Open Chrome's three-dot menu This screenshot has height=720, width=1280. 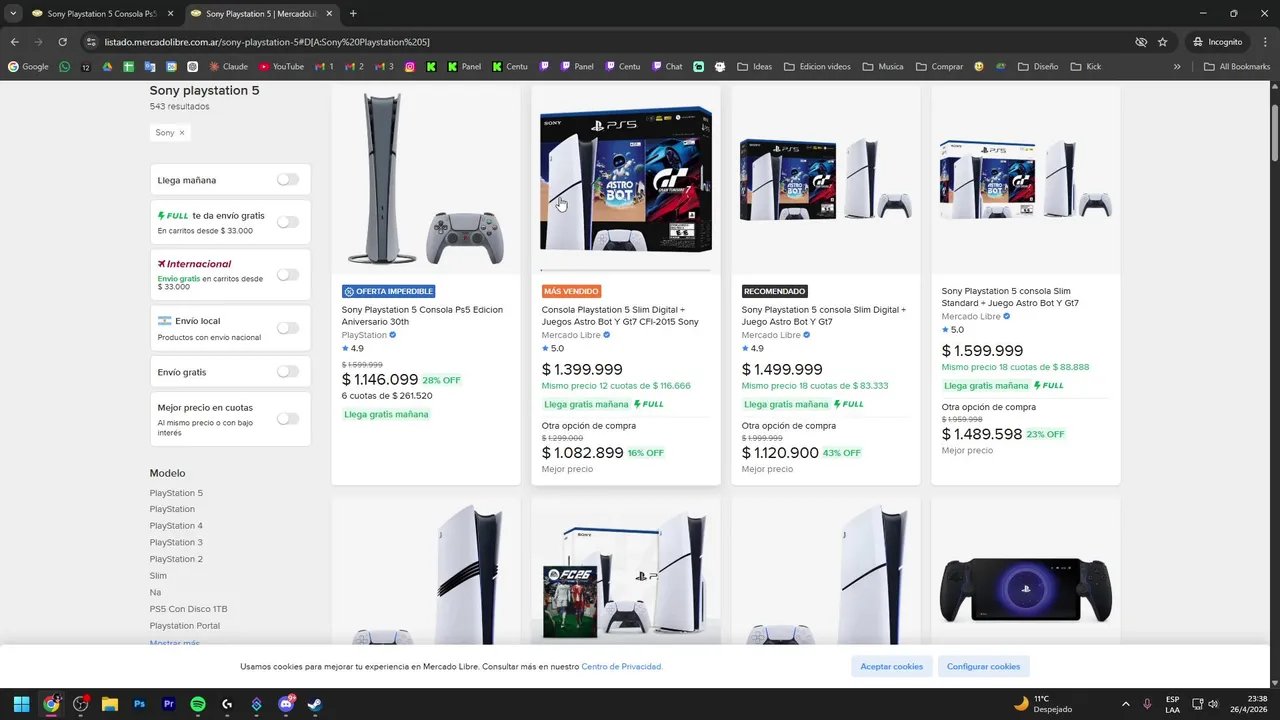[1264, 42]
